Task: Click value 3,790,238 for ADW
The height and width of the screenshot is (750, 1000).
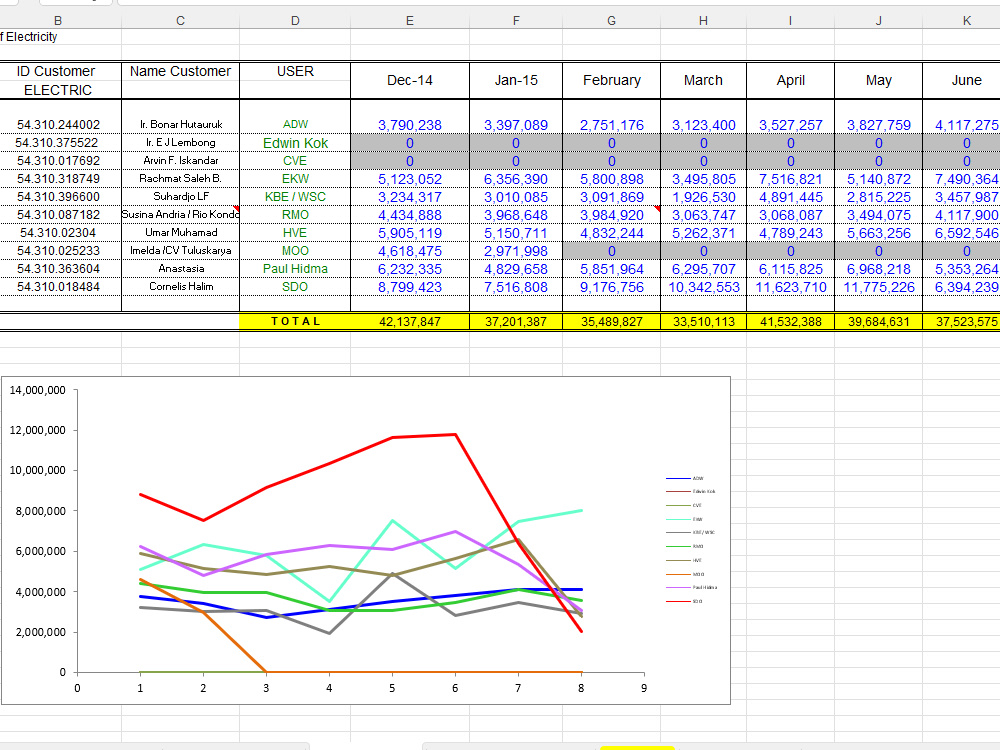Action: point(409,125)
